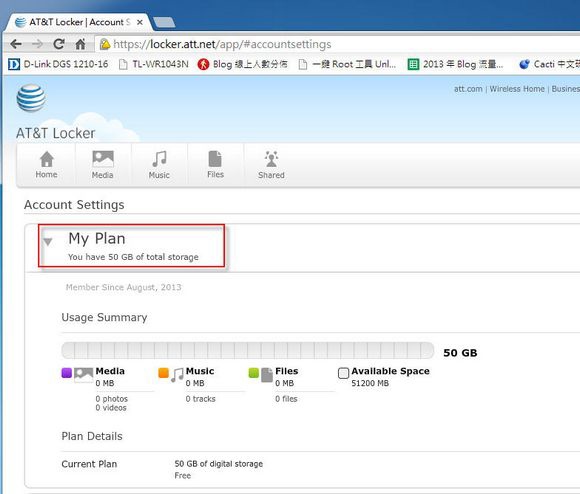Screen dimensions: 580x494
Task: Click the Files document icon in Usage Summary
Action: tap(267, 375)
